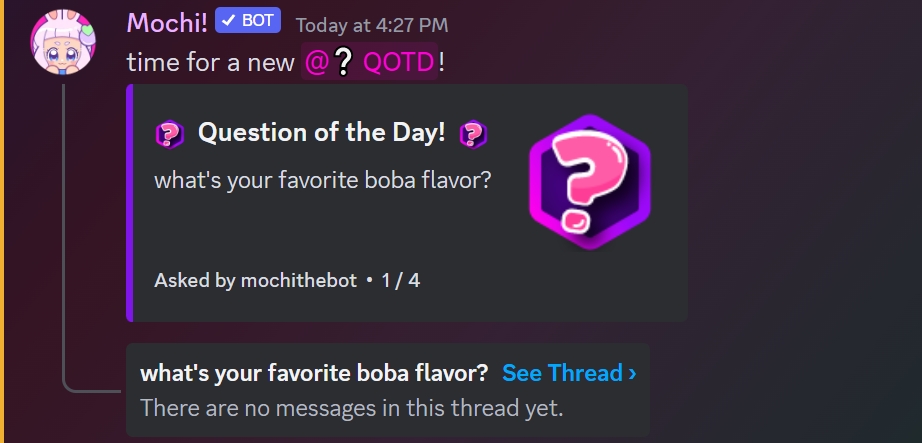
Task: Click the 'time for a new' message text
Action: [x=210, y=62]
